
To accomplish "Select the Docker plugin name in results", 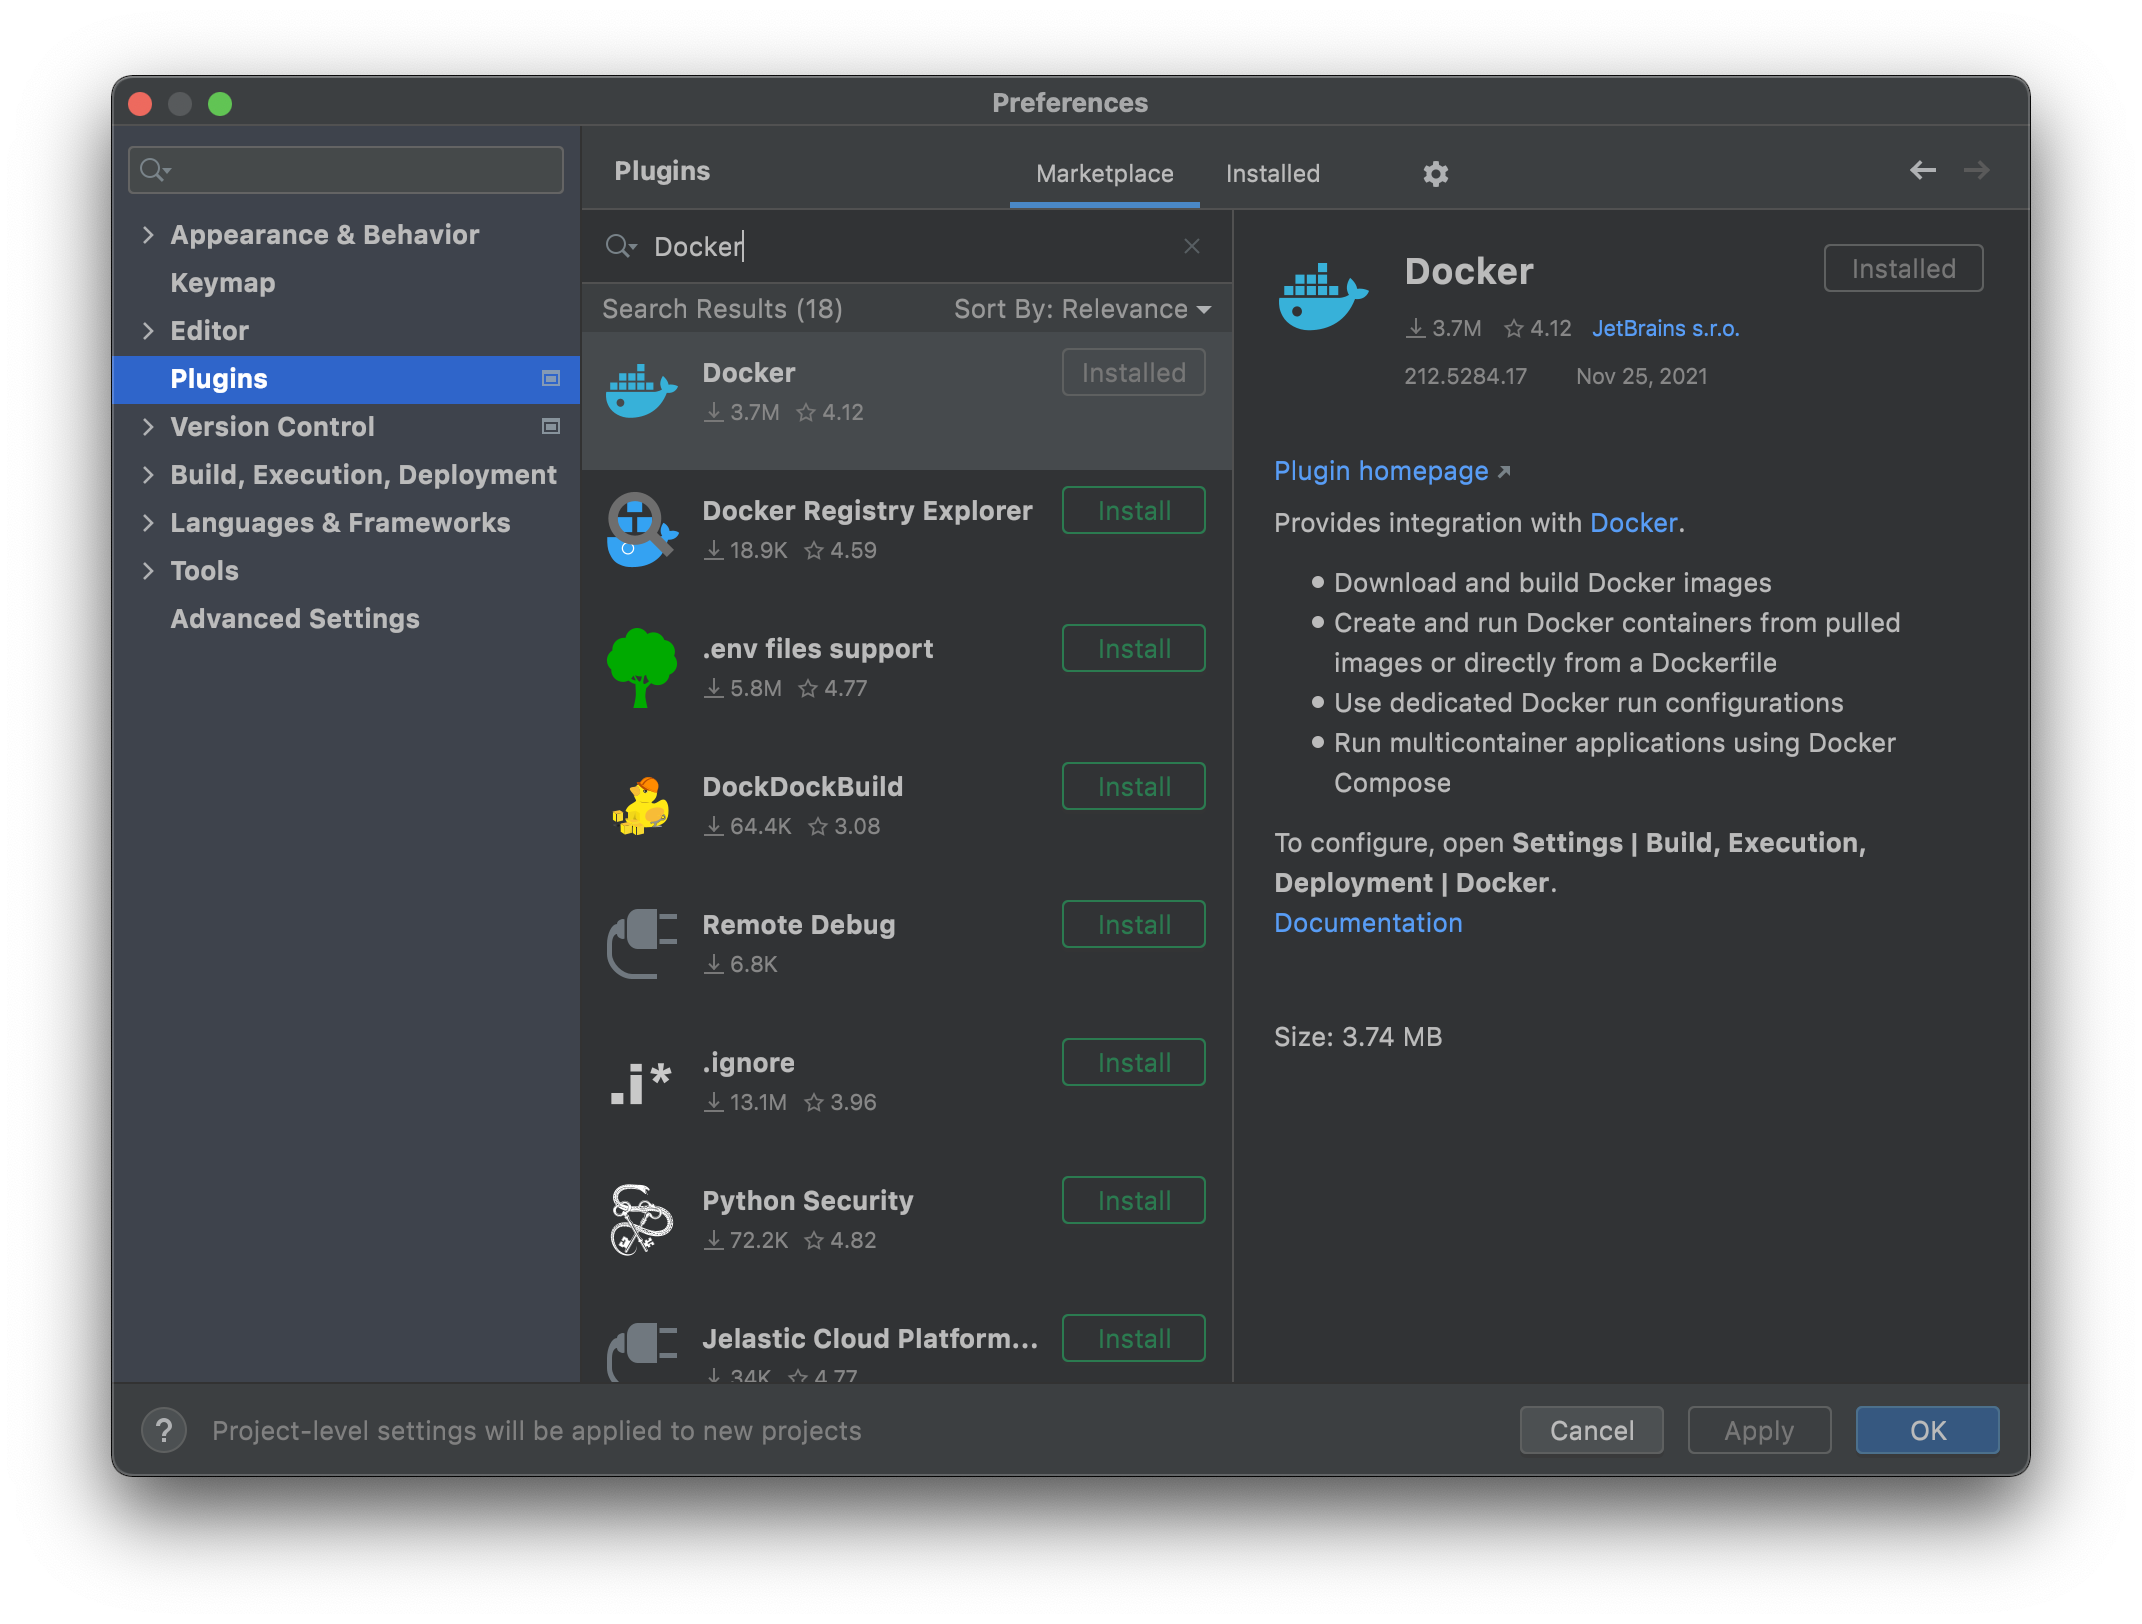I will pyautogui.click(x=748, y=373).
